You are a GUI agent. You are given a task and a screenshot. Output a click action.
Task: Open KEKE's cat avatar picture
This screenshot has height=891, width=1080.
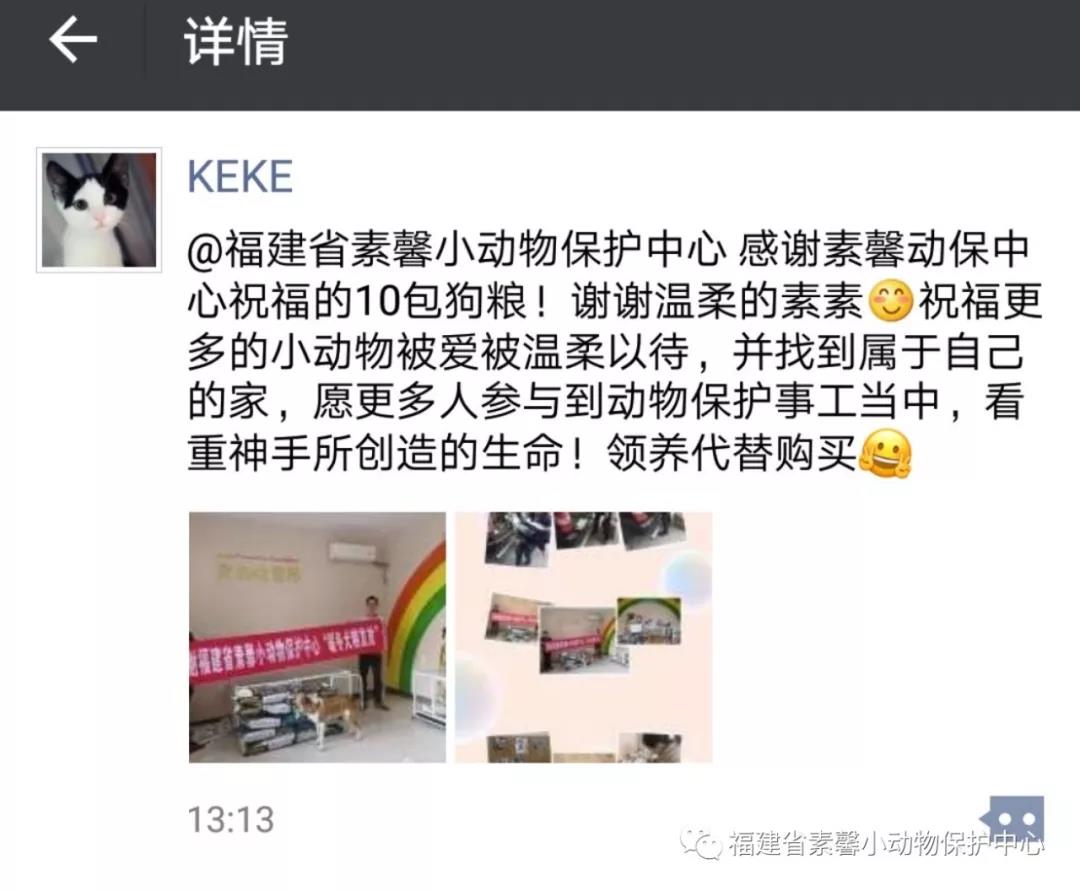[99, 209]
